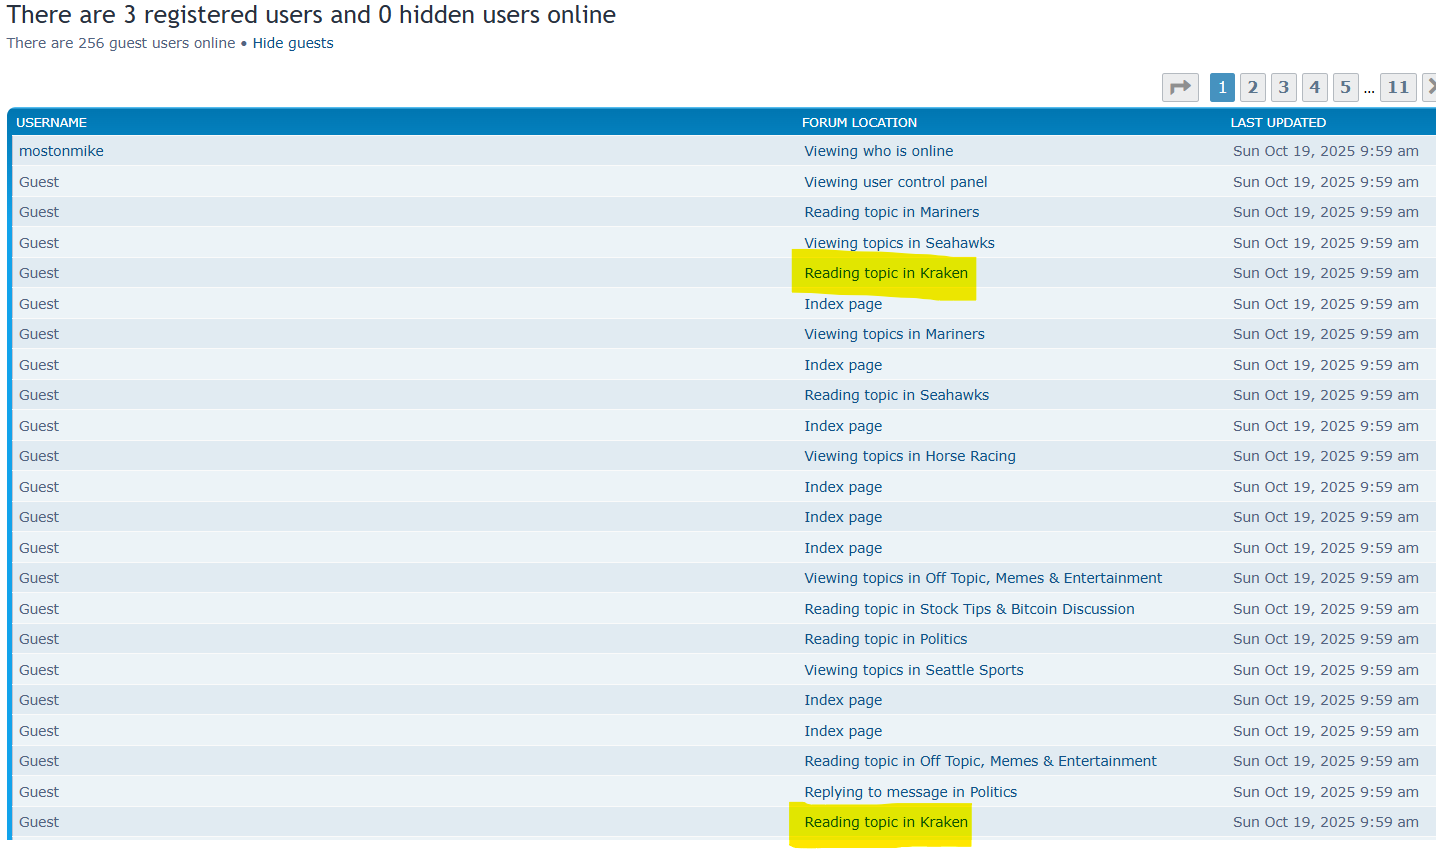The image size is (1436, 850).
Task: Click the 'Viewing user control panel' link
Action: coord(895,182)
